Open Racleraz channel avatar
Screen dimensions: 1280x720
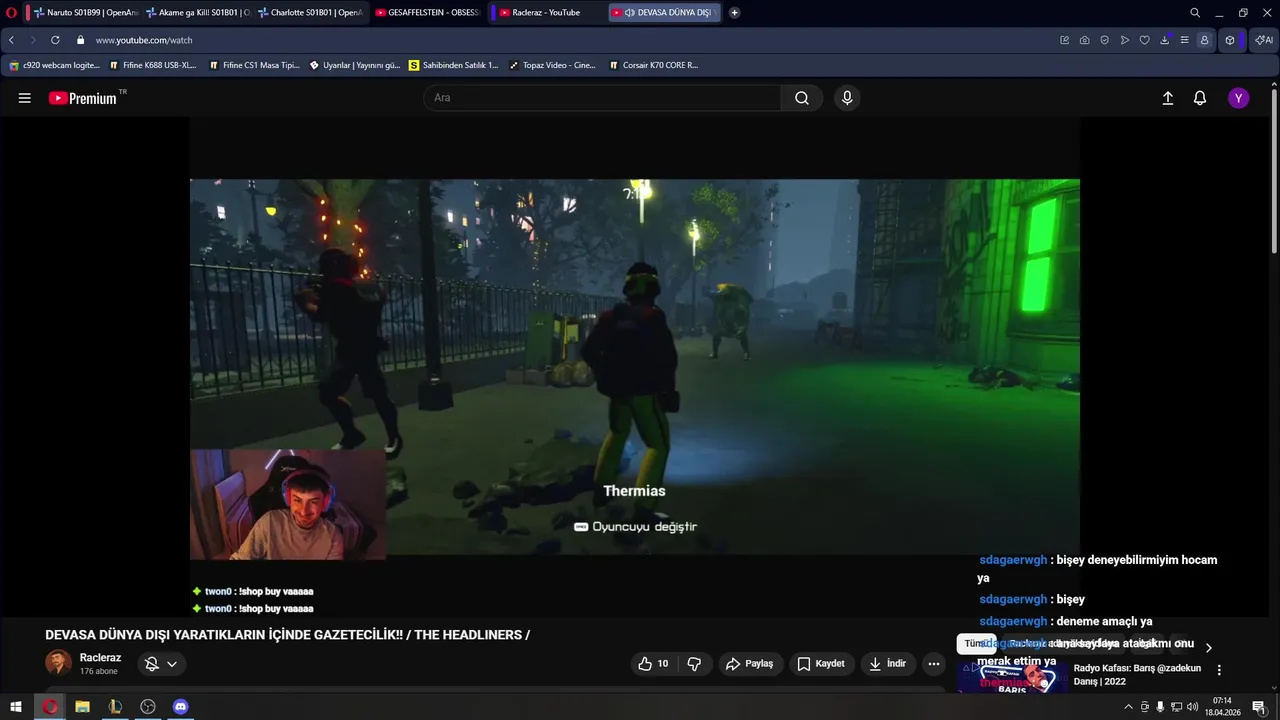[x=58, y=663]
